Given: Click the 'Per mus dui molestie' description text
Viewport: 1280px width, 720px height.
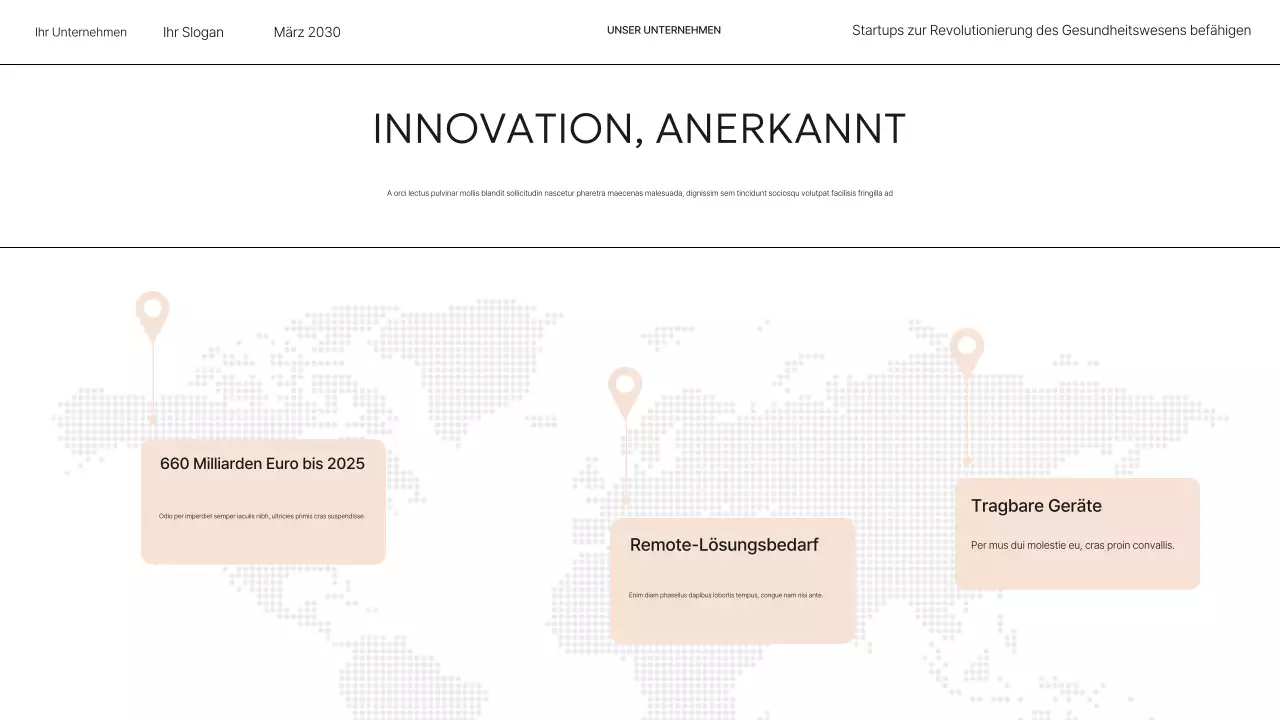Looking at the screenshot, I should click(1072, 546).
